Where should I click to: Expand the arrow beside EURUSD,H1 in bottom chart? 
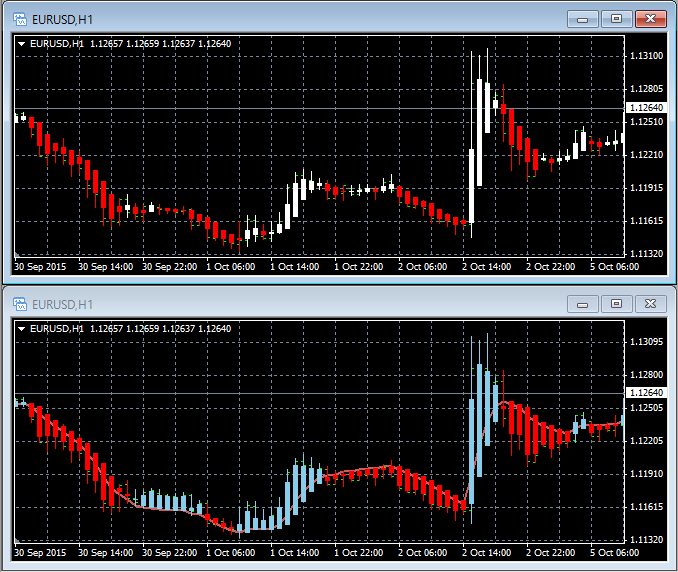[x=21, y=329]
